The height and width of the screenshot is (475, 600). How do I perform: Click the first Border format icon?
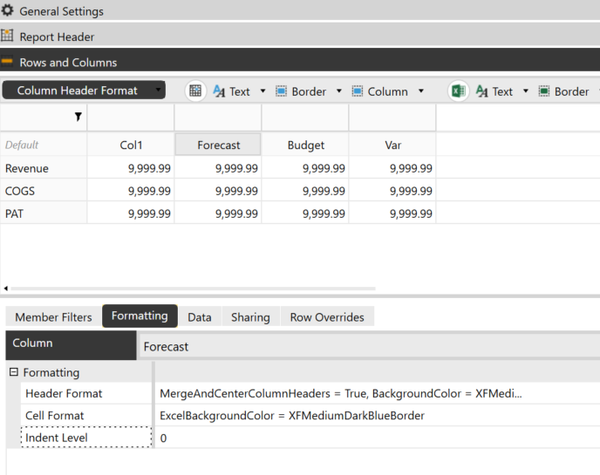click(279, 91)
